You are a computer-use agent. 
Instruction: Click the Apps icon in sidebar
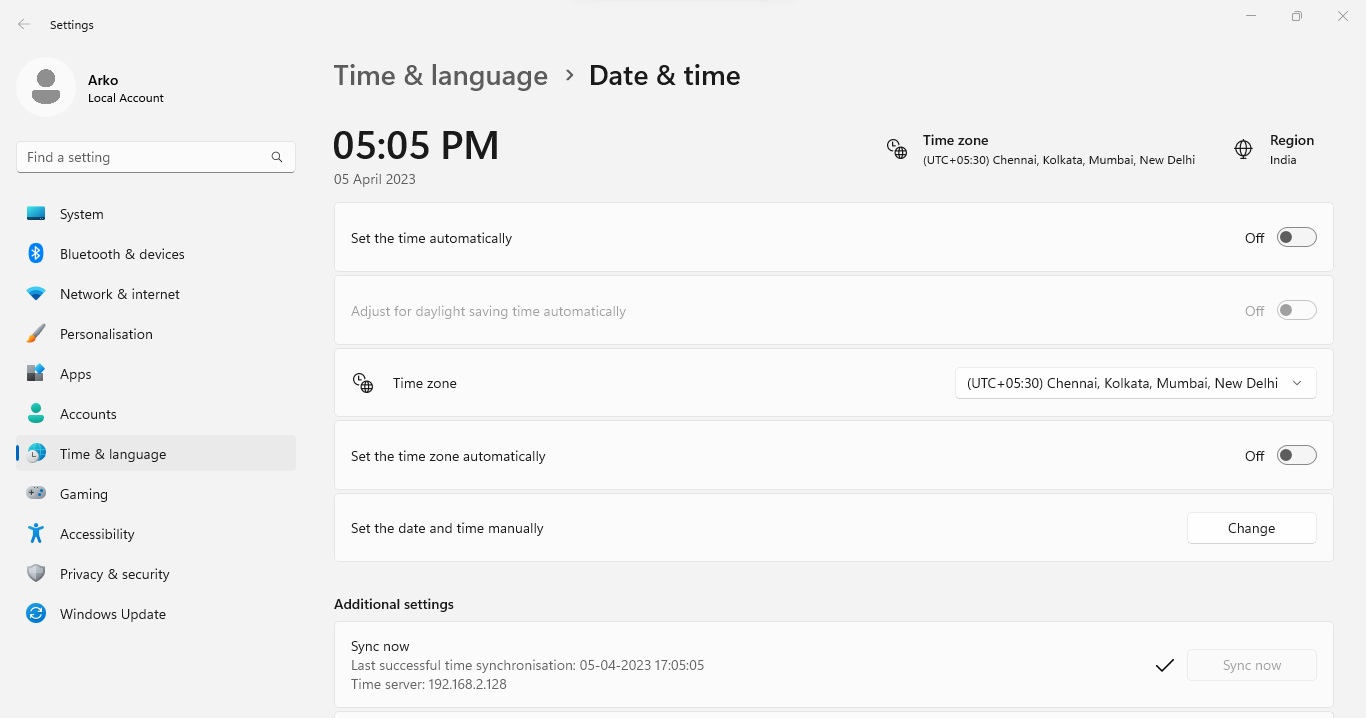click(x=36, y=374)
